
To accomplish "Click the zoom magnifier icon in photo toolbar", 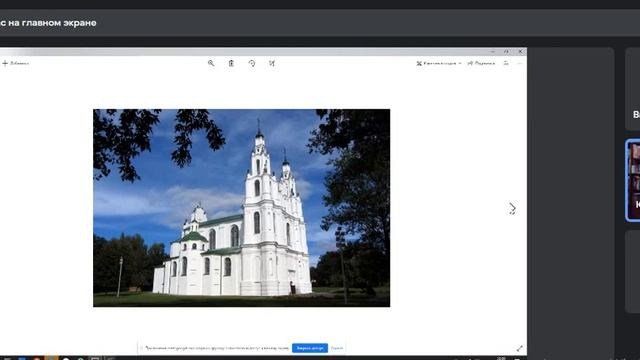I will [x=211, y=63].
